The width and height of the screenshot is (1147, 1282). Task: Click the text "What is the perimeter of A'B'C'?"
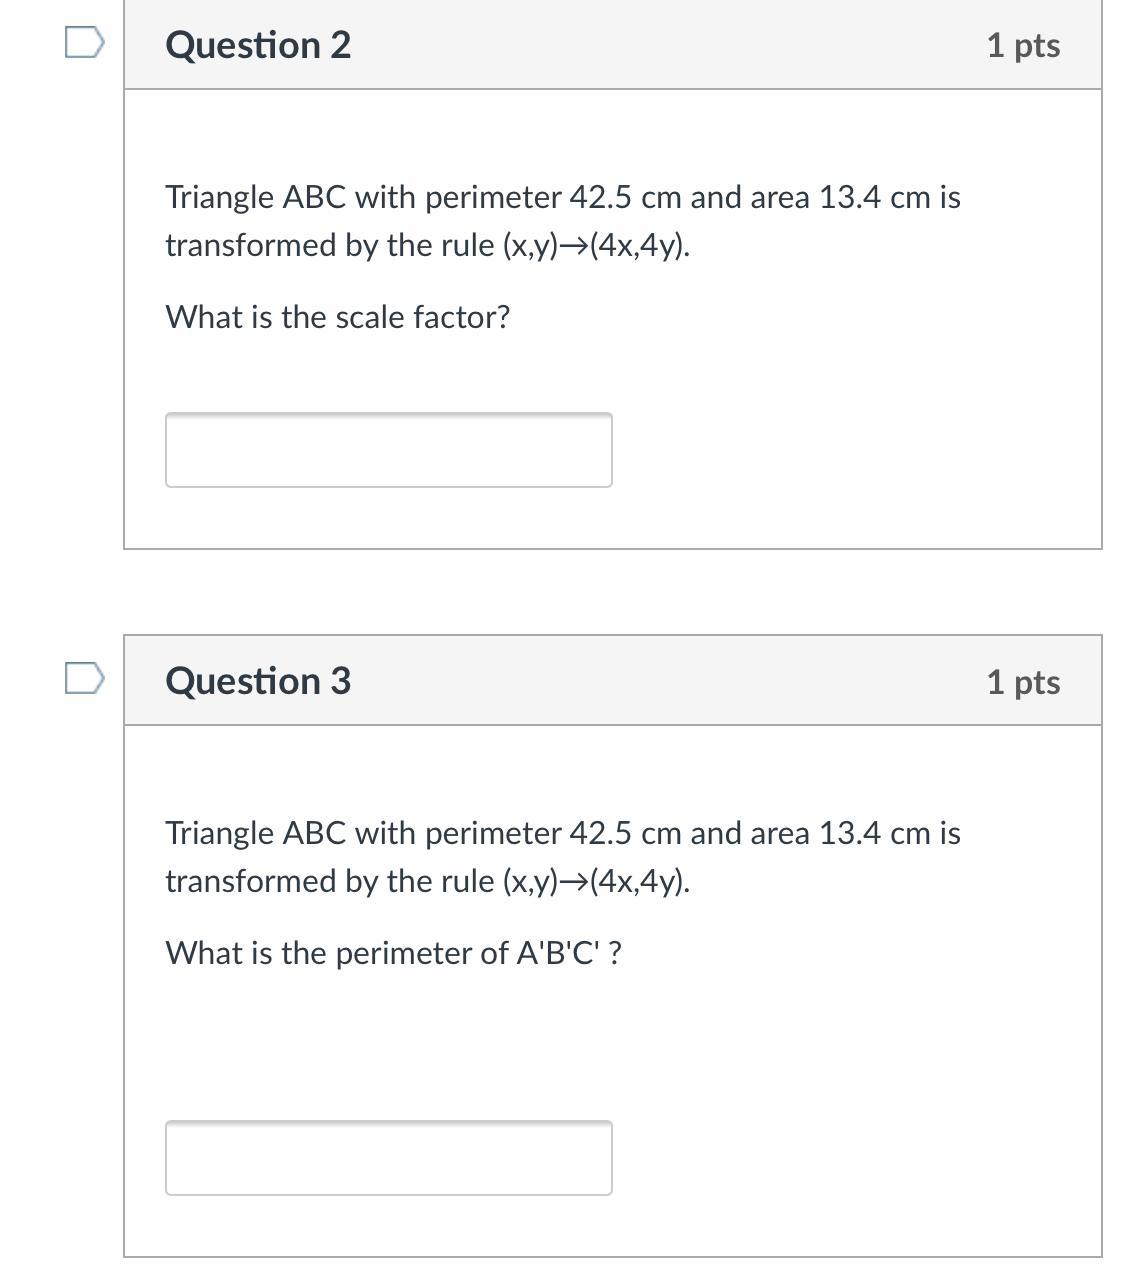(x=393, y=953)
